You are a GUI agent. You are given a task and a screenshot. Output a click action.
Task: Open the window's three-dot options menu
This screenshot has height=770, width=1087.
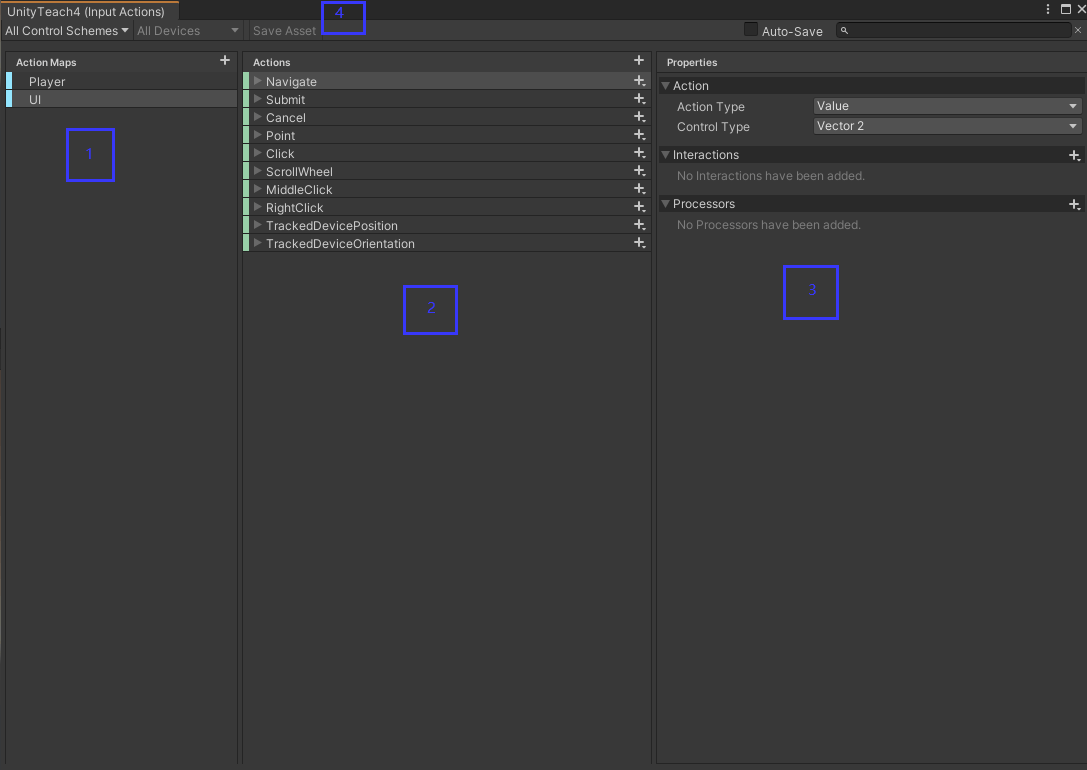1047,9
